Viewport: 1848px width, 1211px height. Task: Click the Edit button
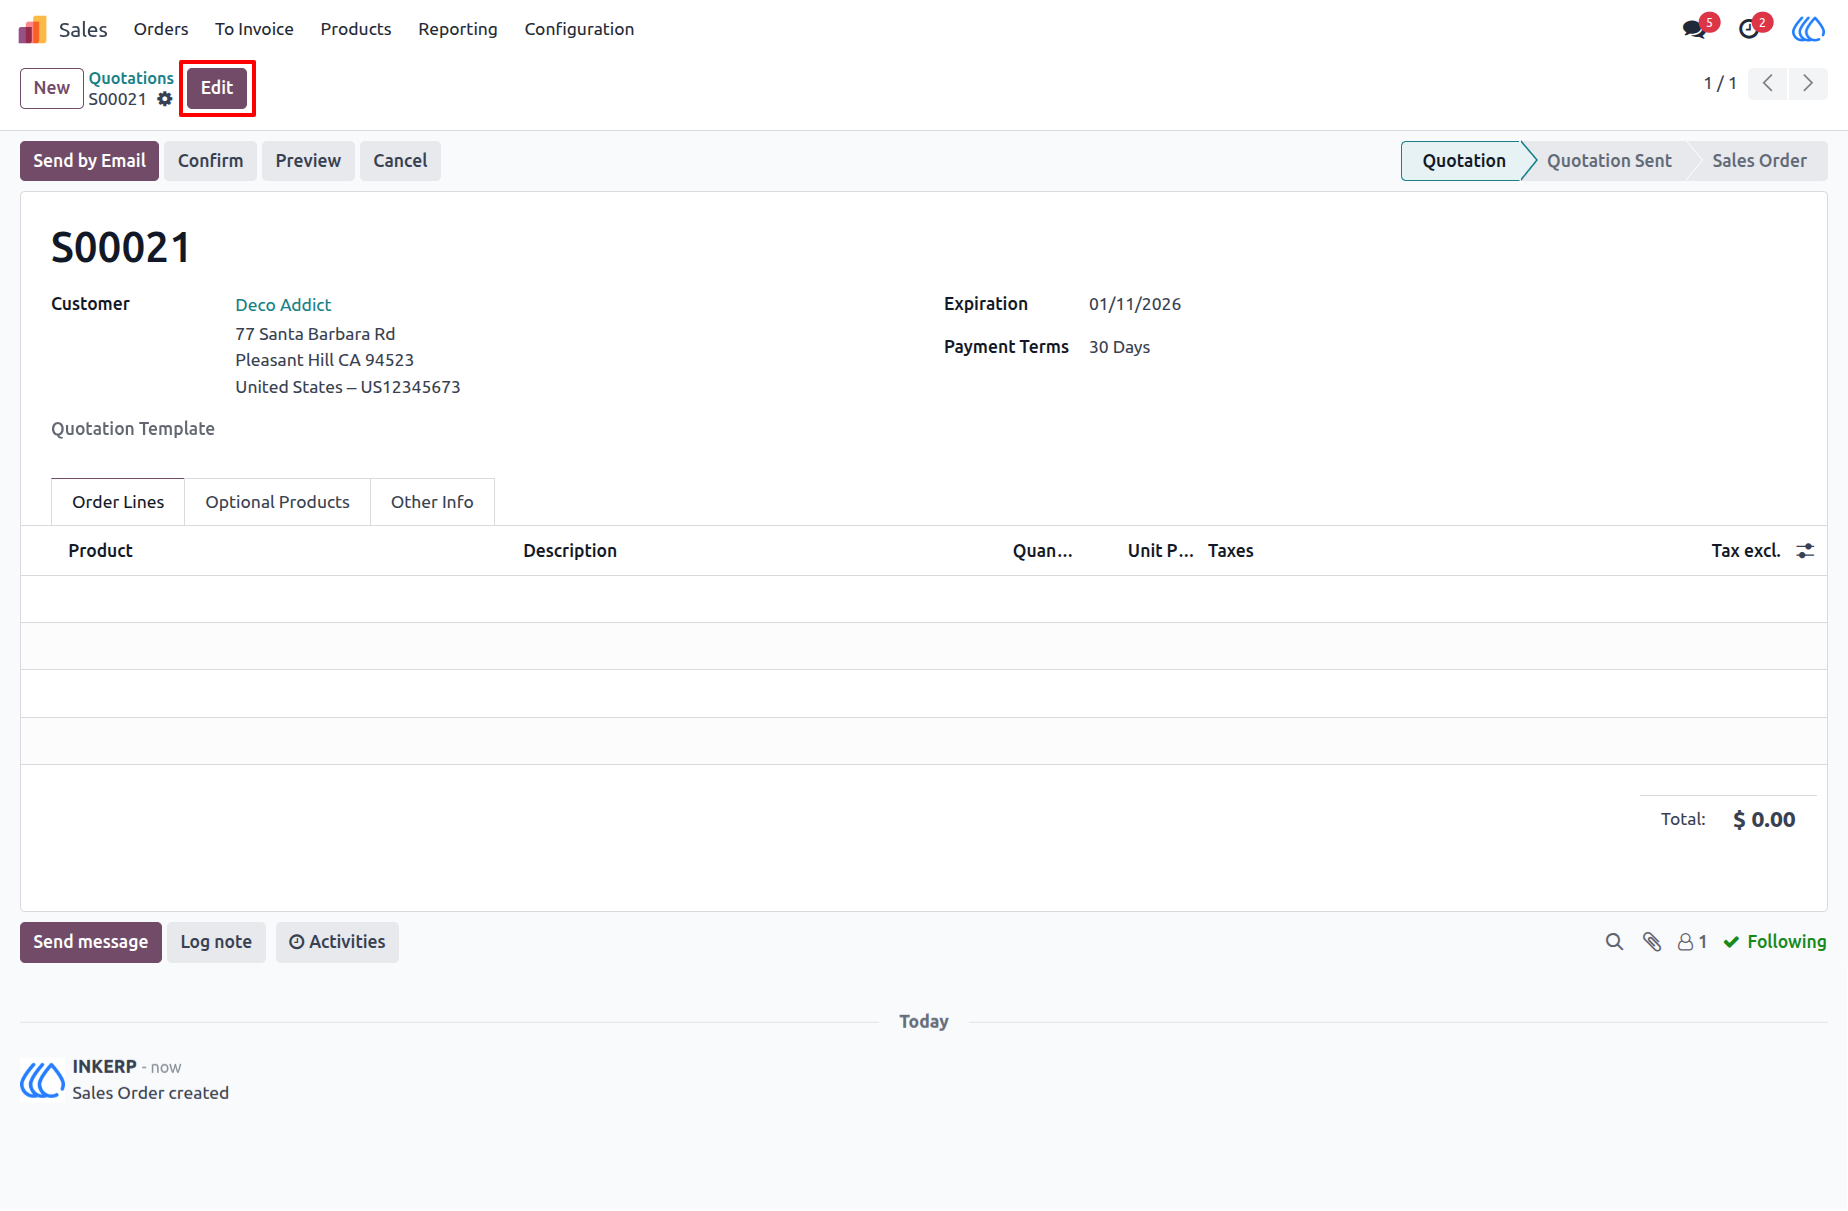(217, 88)
